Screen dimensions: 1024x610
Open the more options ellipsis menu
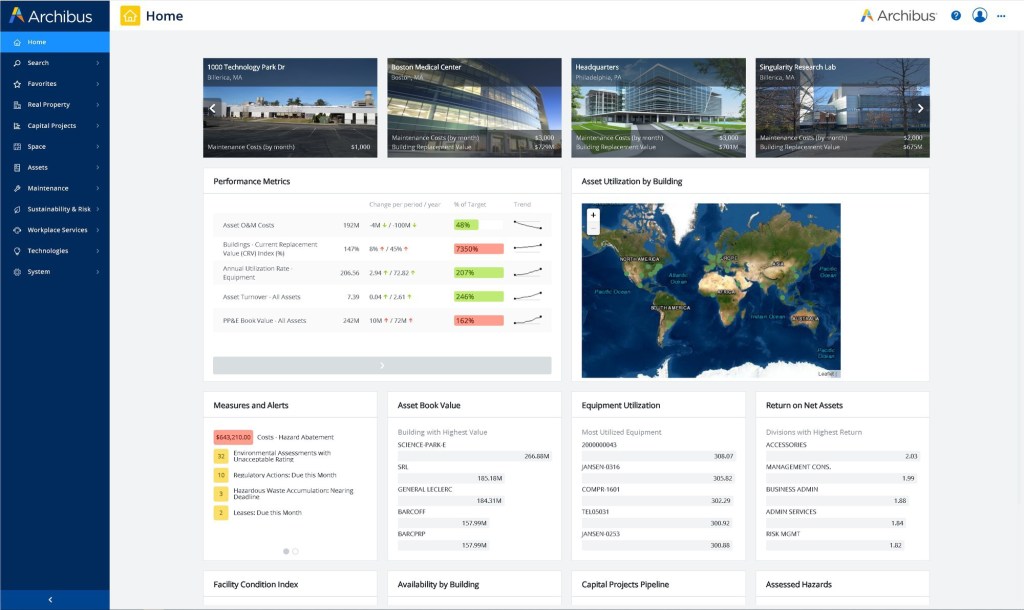click(x=1002, y=16)
